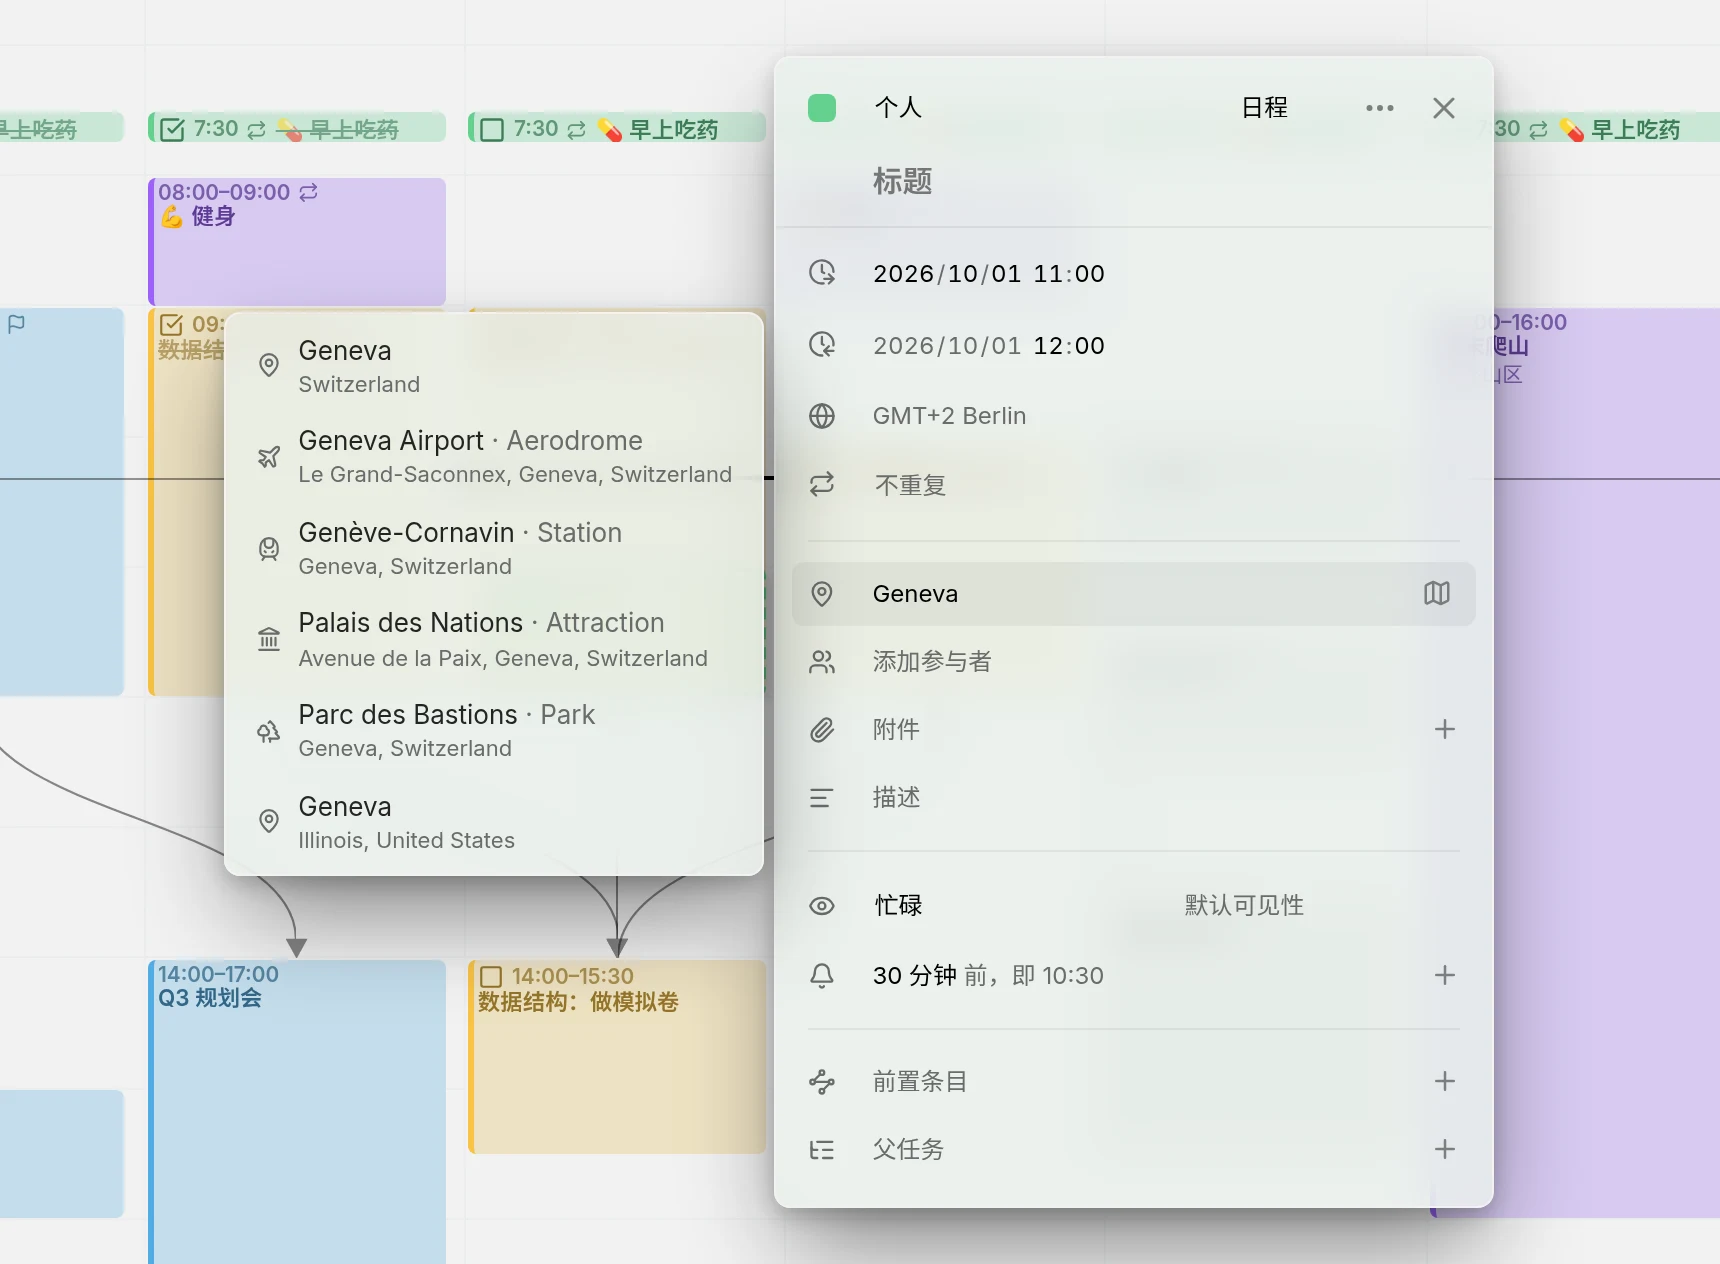
Task: Click the location pin icon in Geneva field
Action: coord(822,594)
